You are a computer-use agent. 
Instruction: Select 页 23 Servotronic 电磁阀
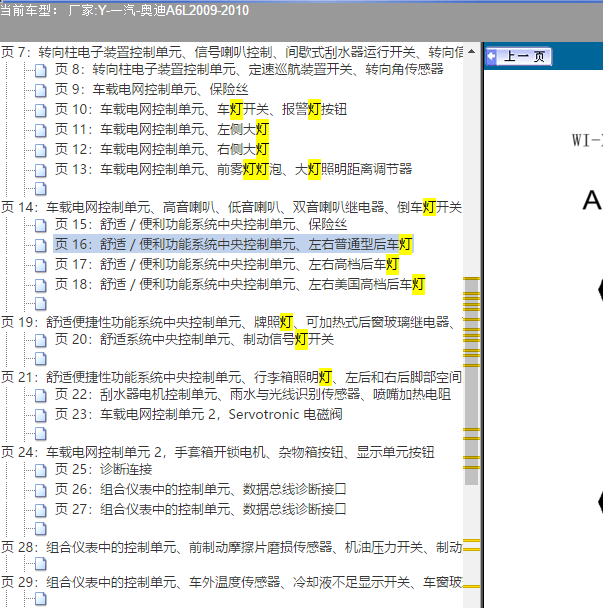(198, 415)
